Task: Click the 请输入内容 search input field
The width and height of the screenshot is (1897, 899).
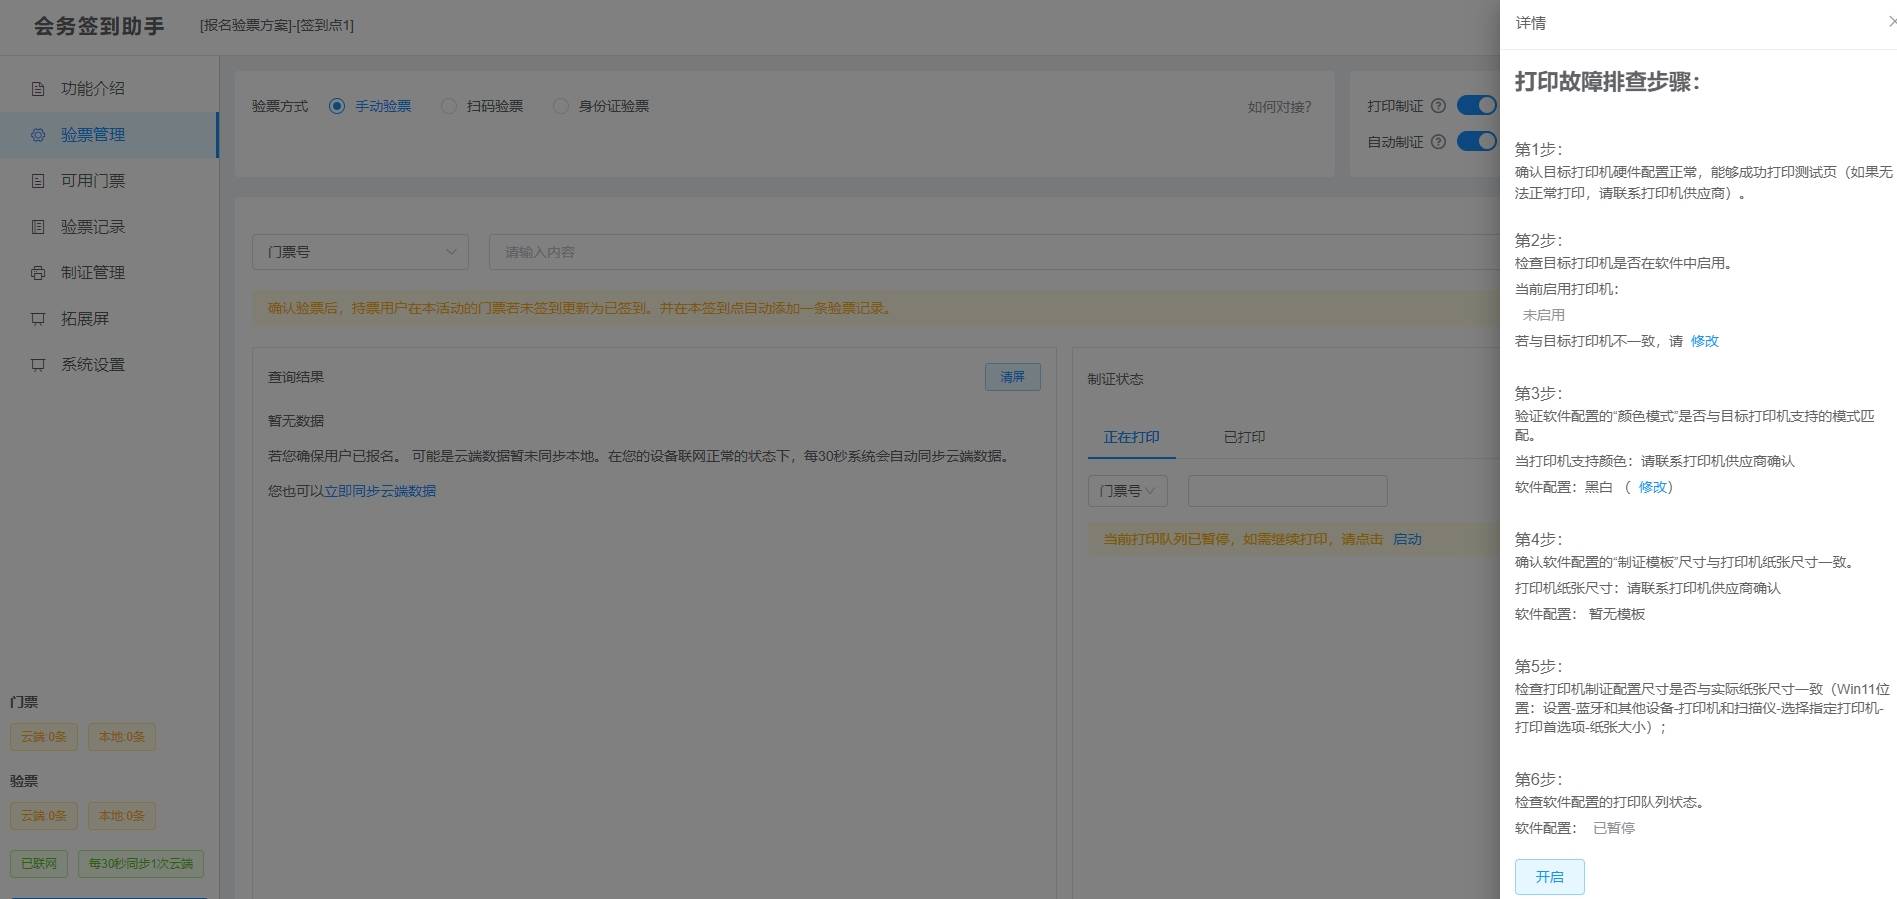Action: tap(990, 252)
